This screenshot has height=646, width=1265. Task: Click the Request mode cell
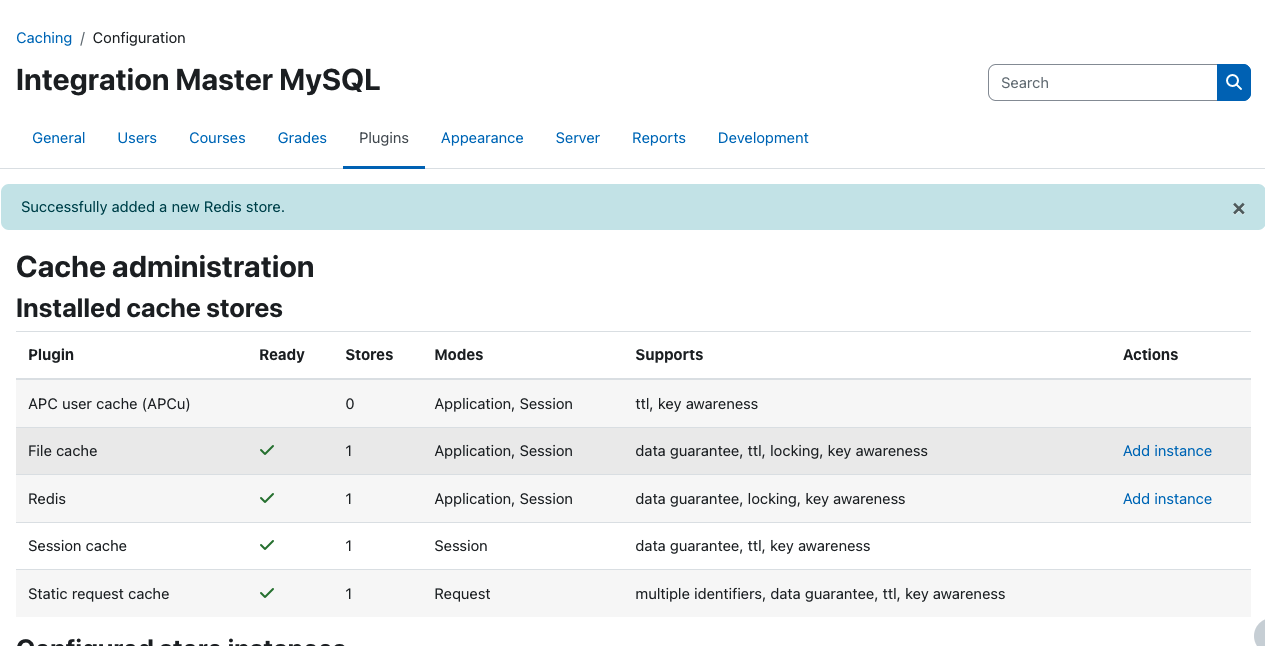462,594
